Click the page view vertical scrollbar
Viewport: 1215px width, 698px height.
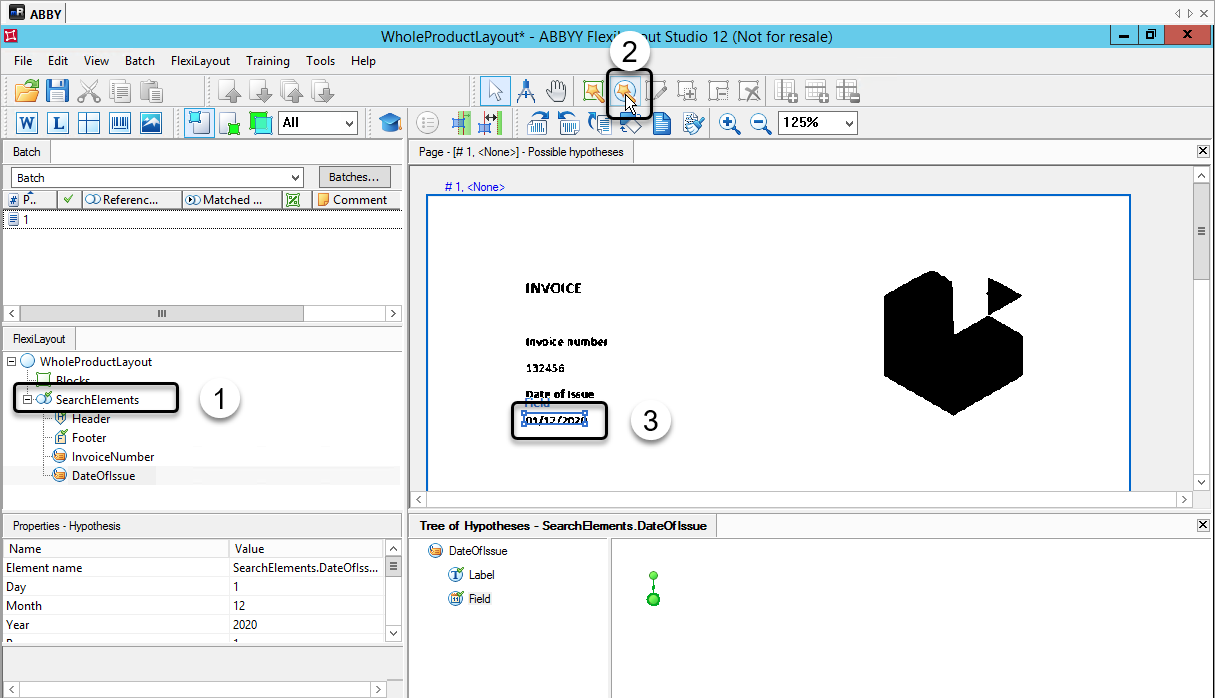[x=1202, y=328]
